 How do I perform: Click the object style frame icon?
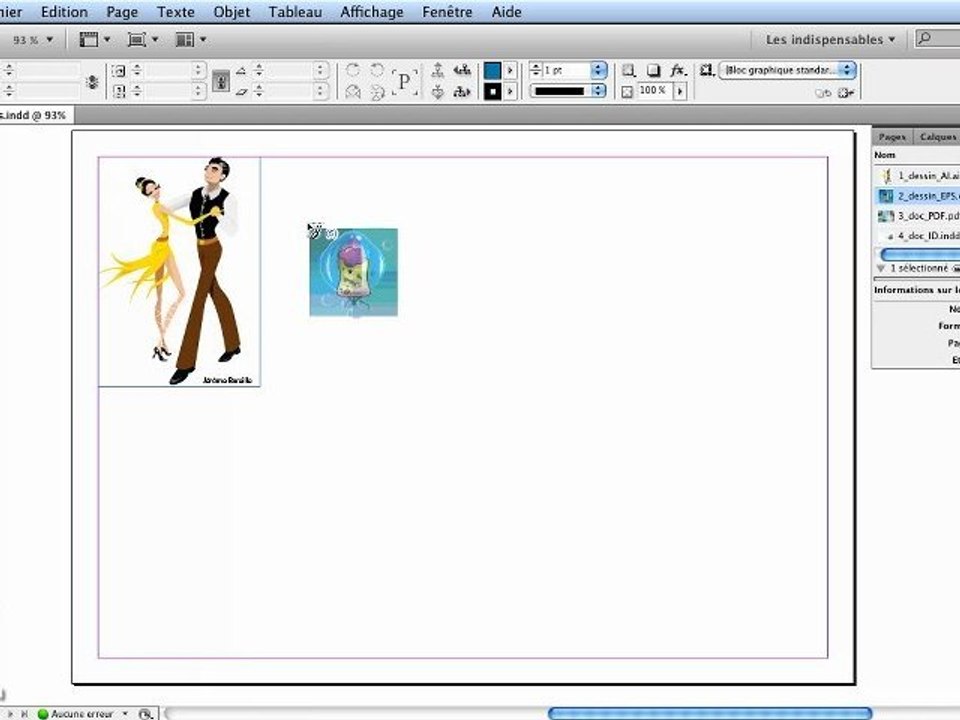coord(707,70)
